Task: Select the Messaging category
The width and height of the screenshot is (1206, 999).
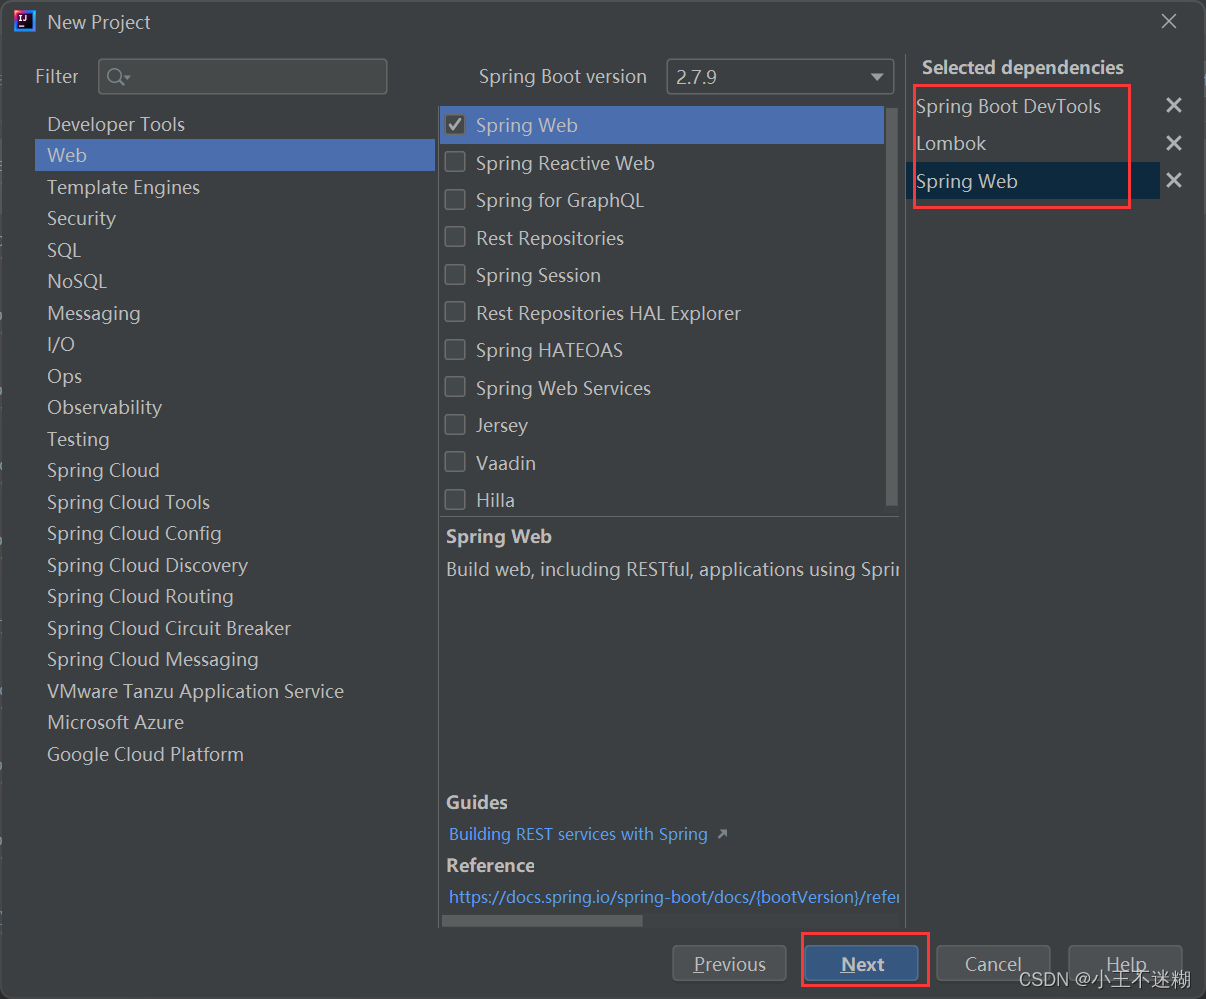Action: (x=235, y=313)
